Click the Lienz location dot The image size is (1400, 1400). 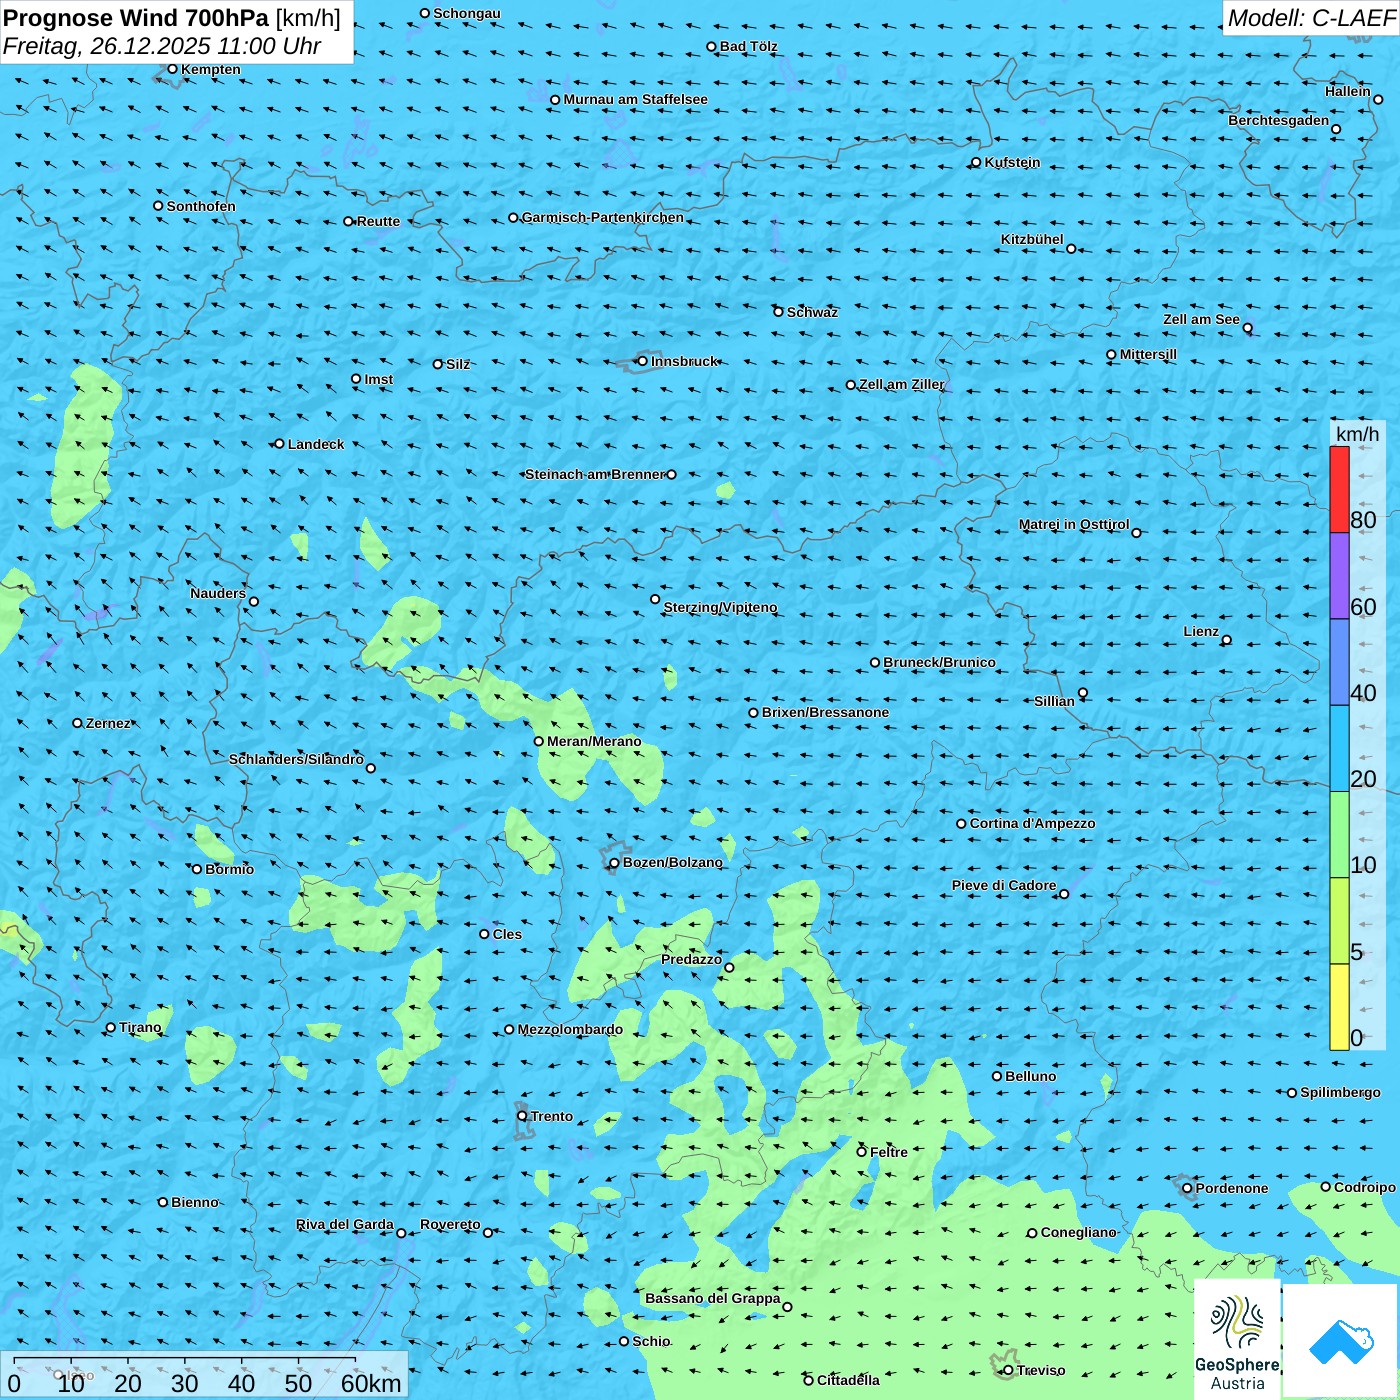(1227, 640)
